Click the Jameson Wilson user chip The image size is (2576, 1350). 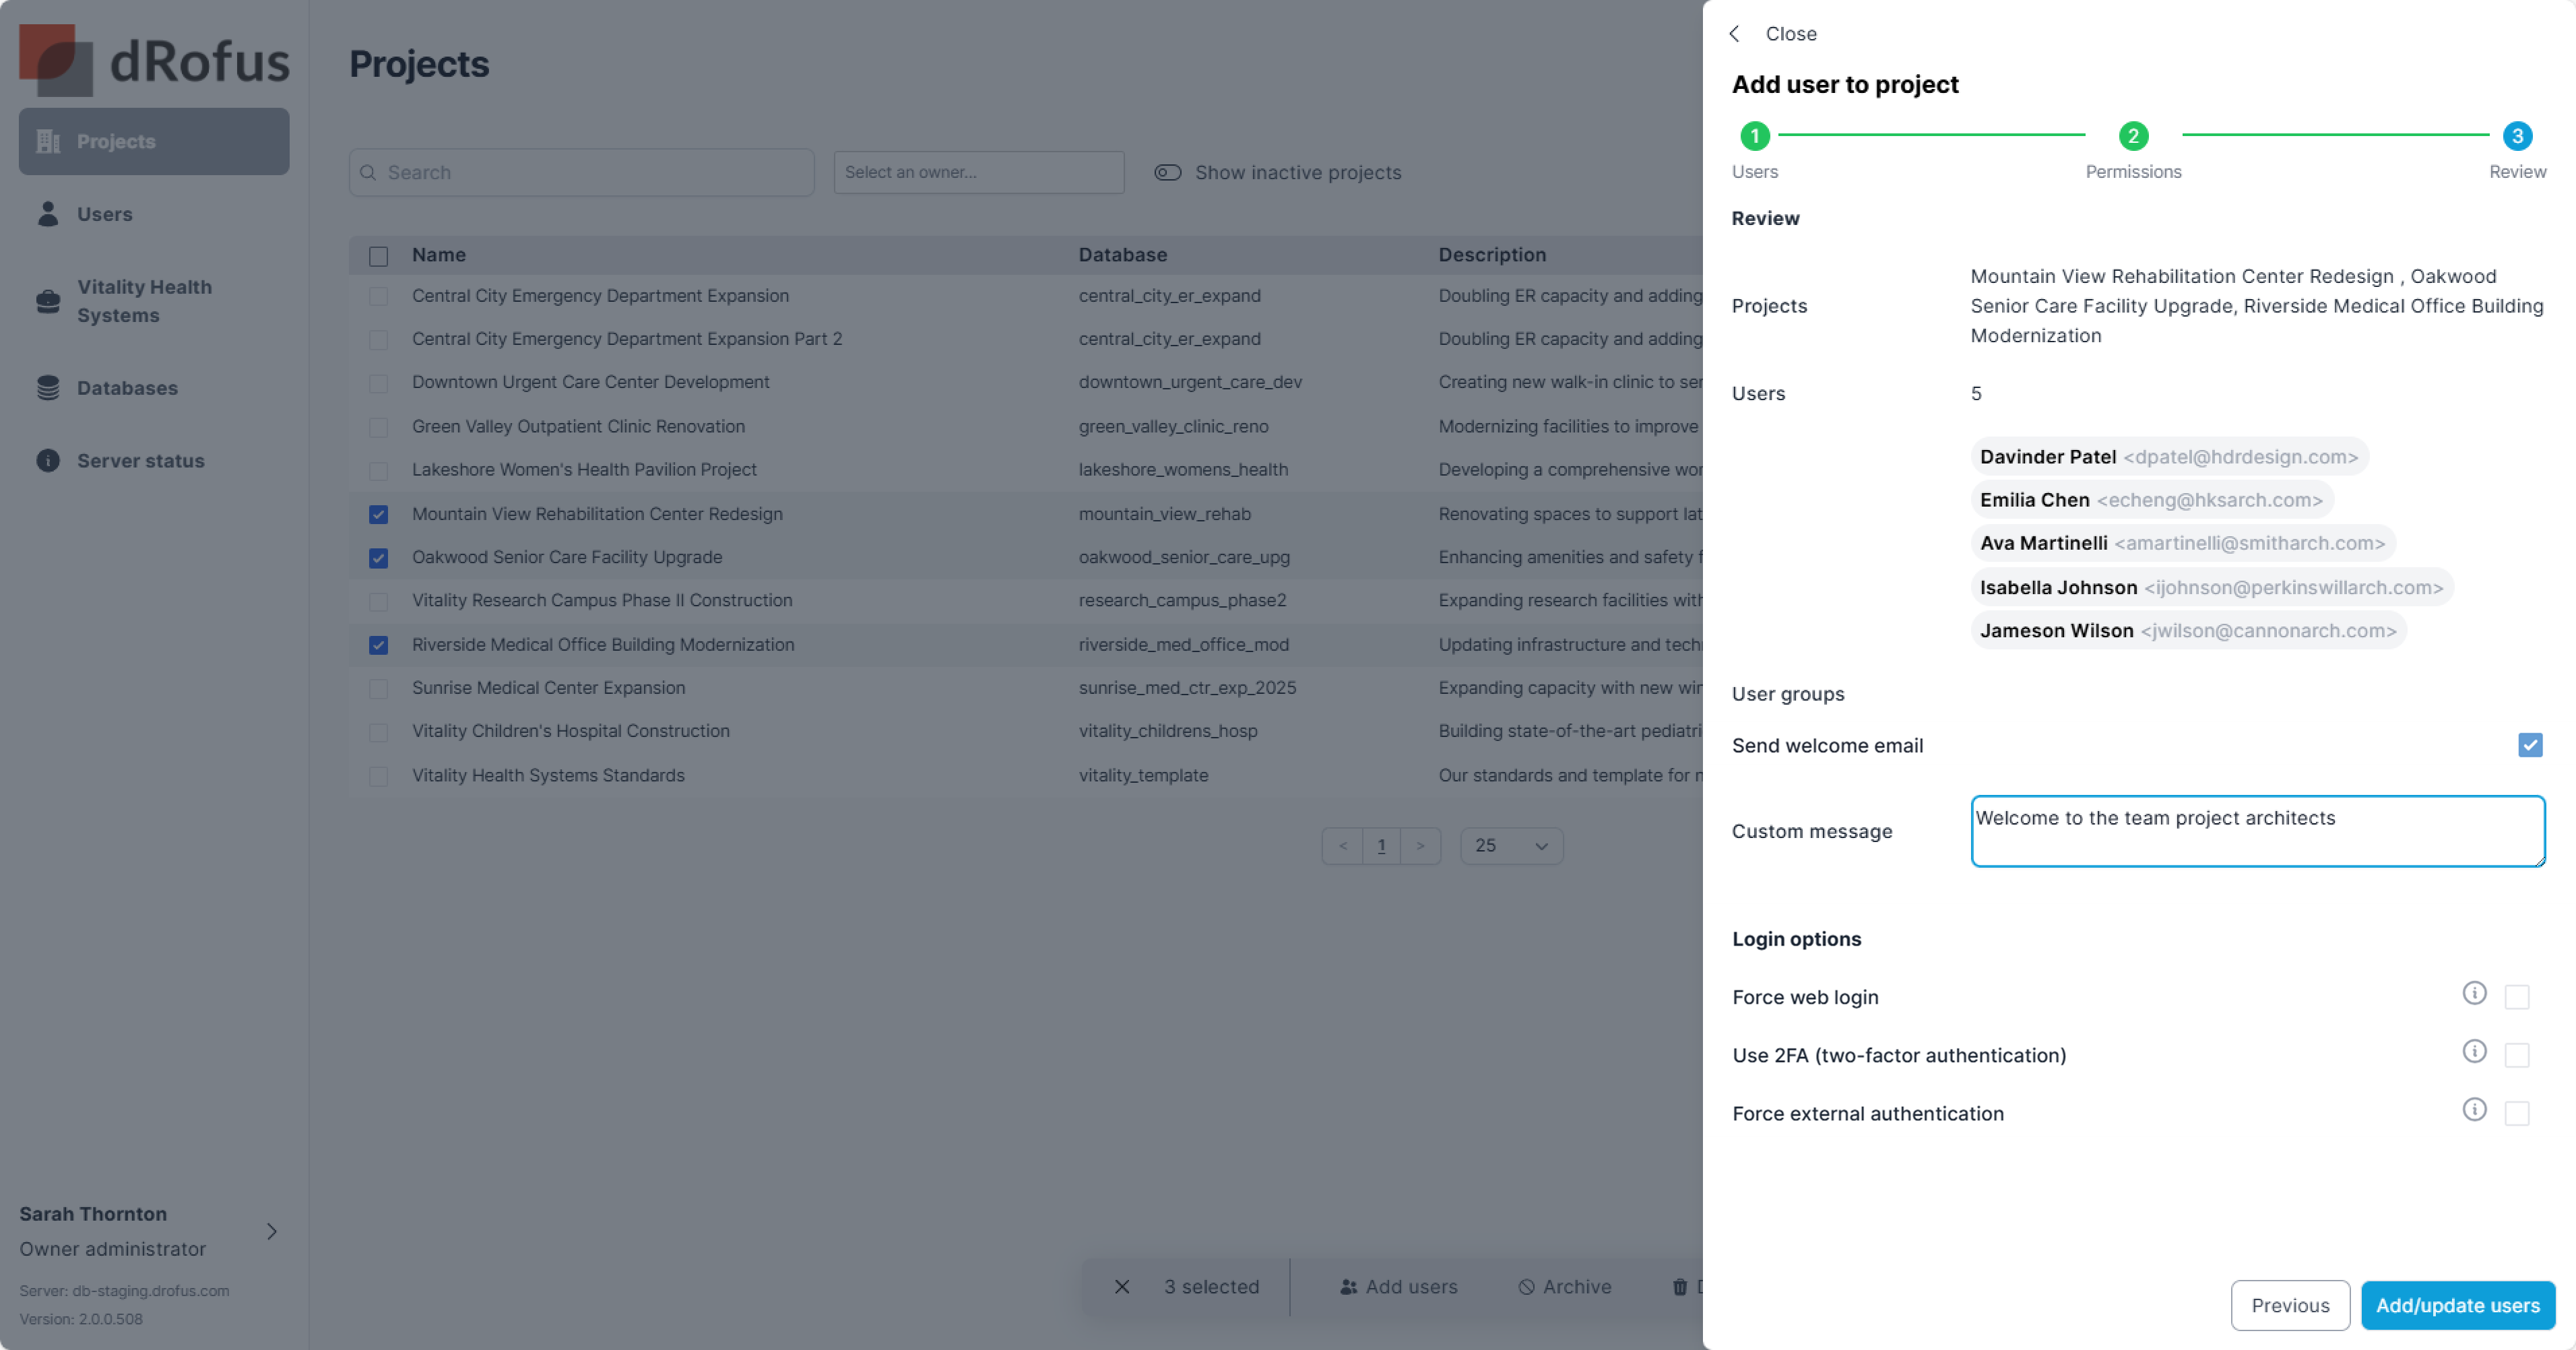[x=2189, y=630]
